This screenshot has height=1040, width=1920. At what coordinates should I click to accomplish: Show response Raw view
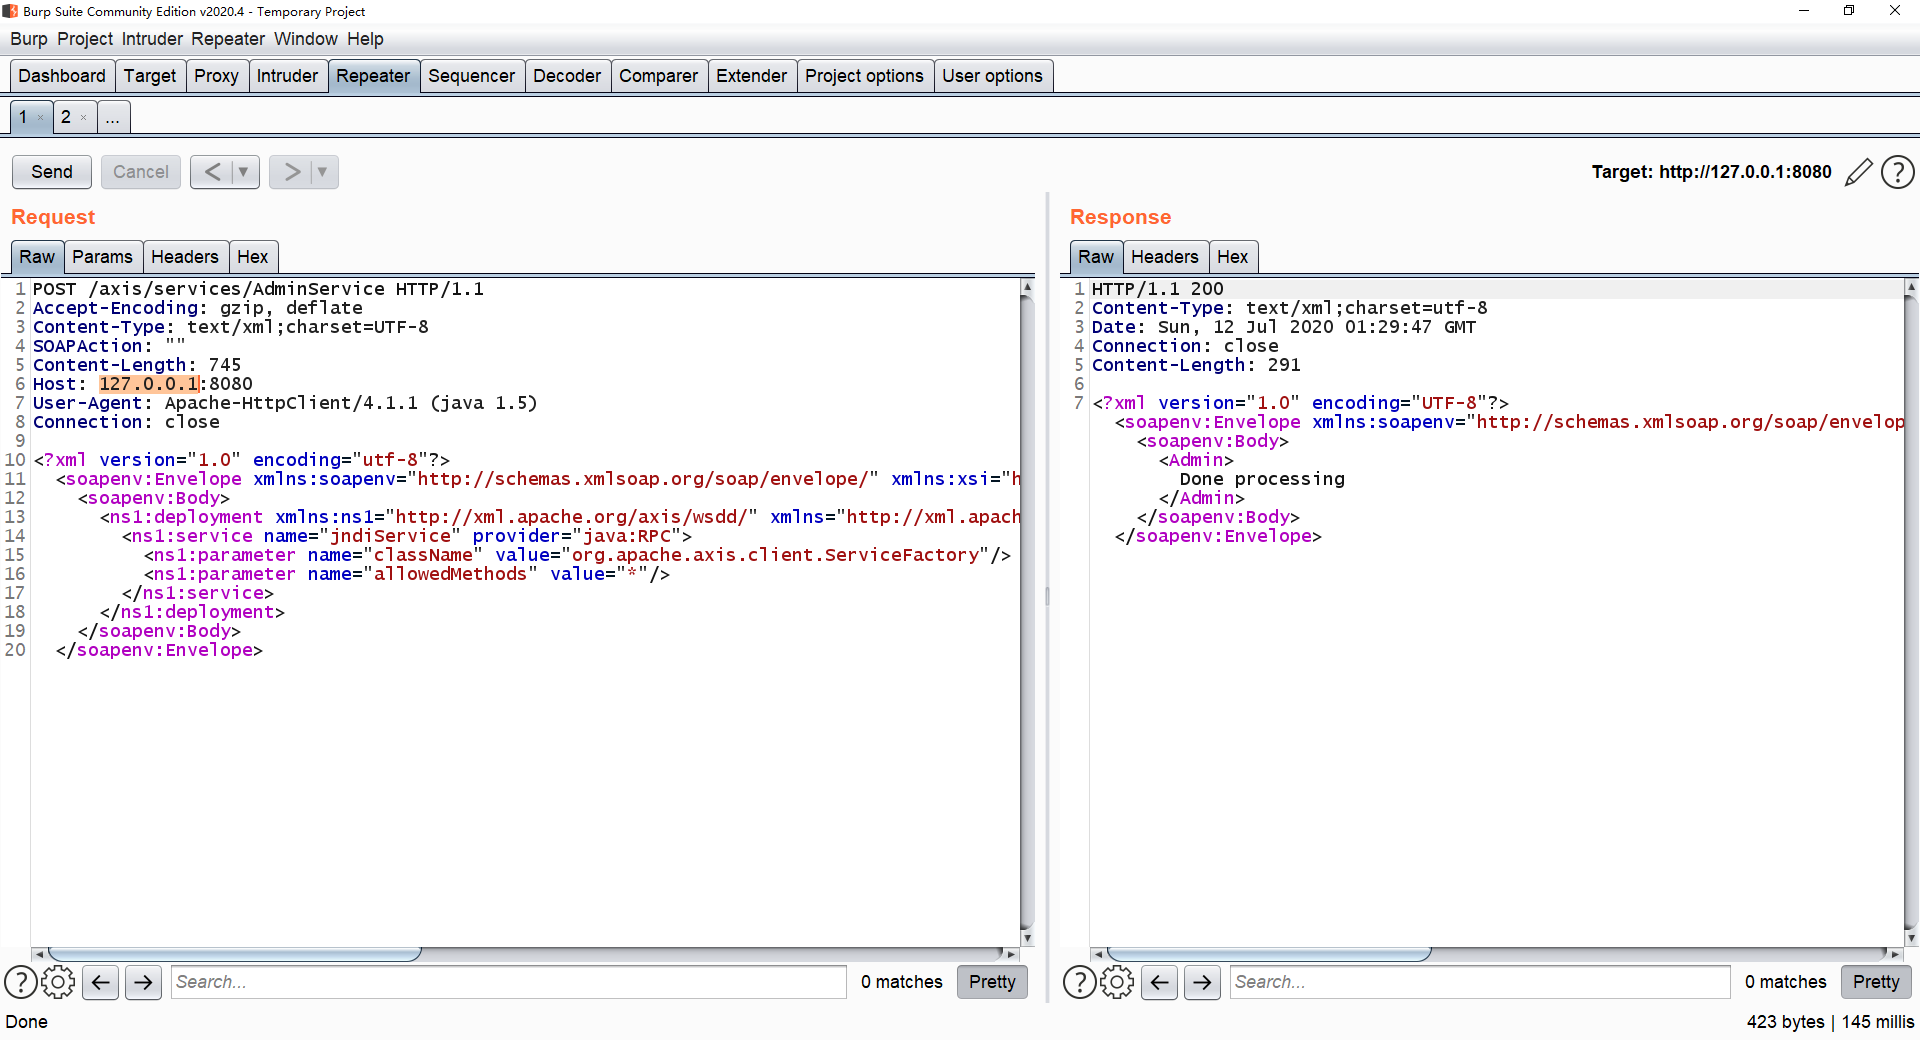(1096, 257)
